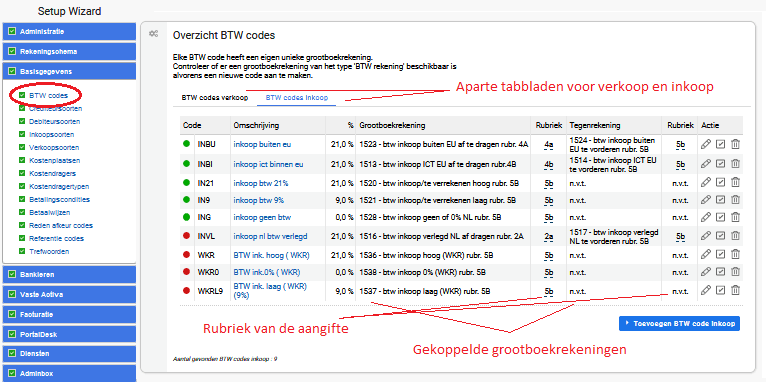This screenshot has height=383, width=766.
Task: Click check icon in IN9 row
Action: click(x=720, y=200)
